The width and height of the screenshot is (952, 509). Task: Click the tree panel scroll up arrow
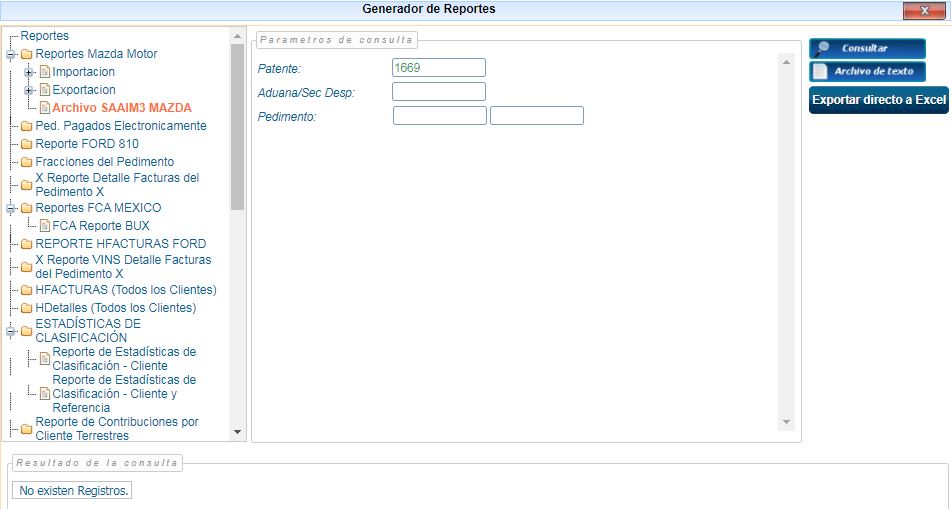(x=237, y=36)
